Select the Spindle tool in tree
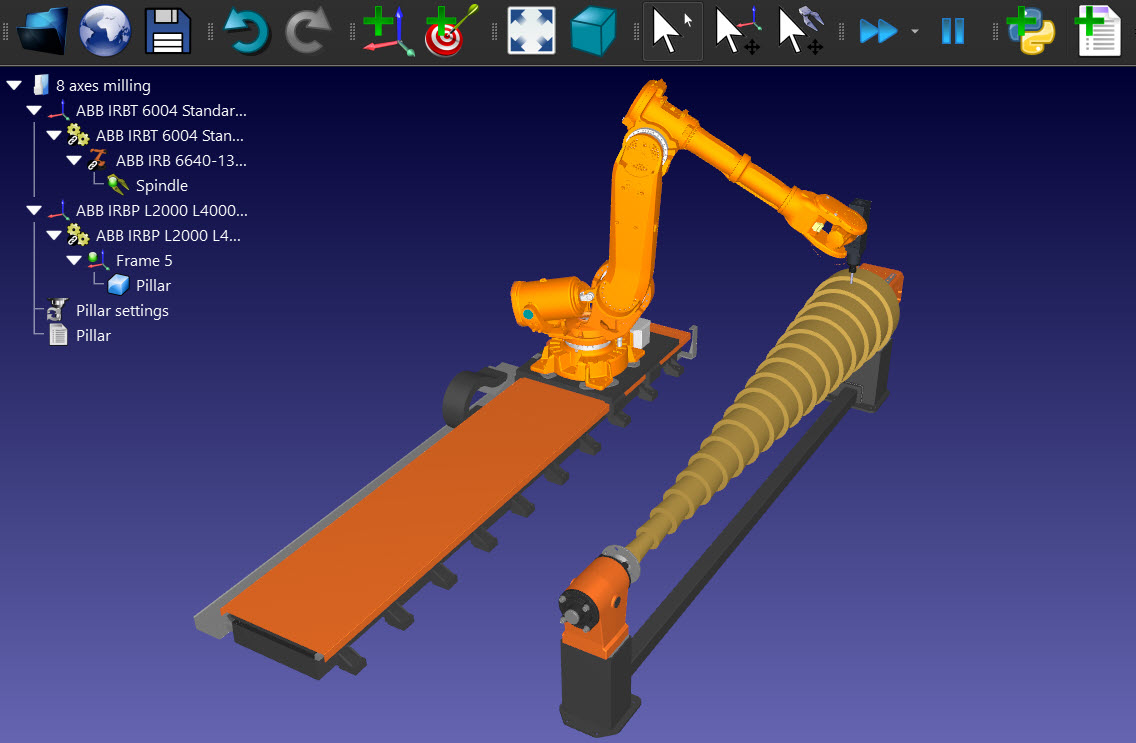This screenshot has width=1136, height=743. tap(161, 186)
